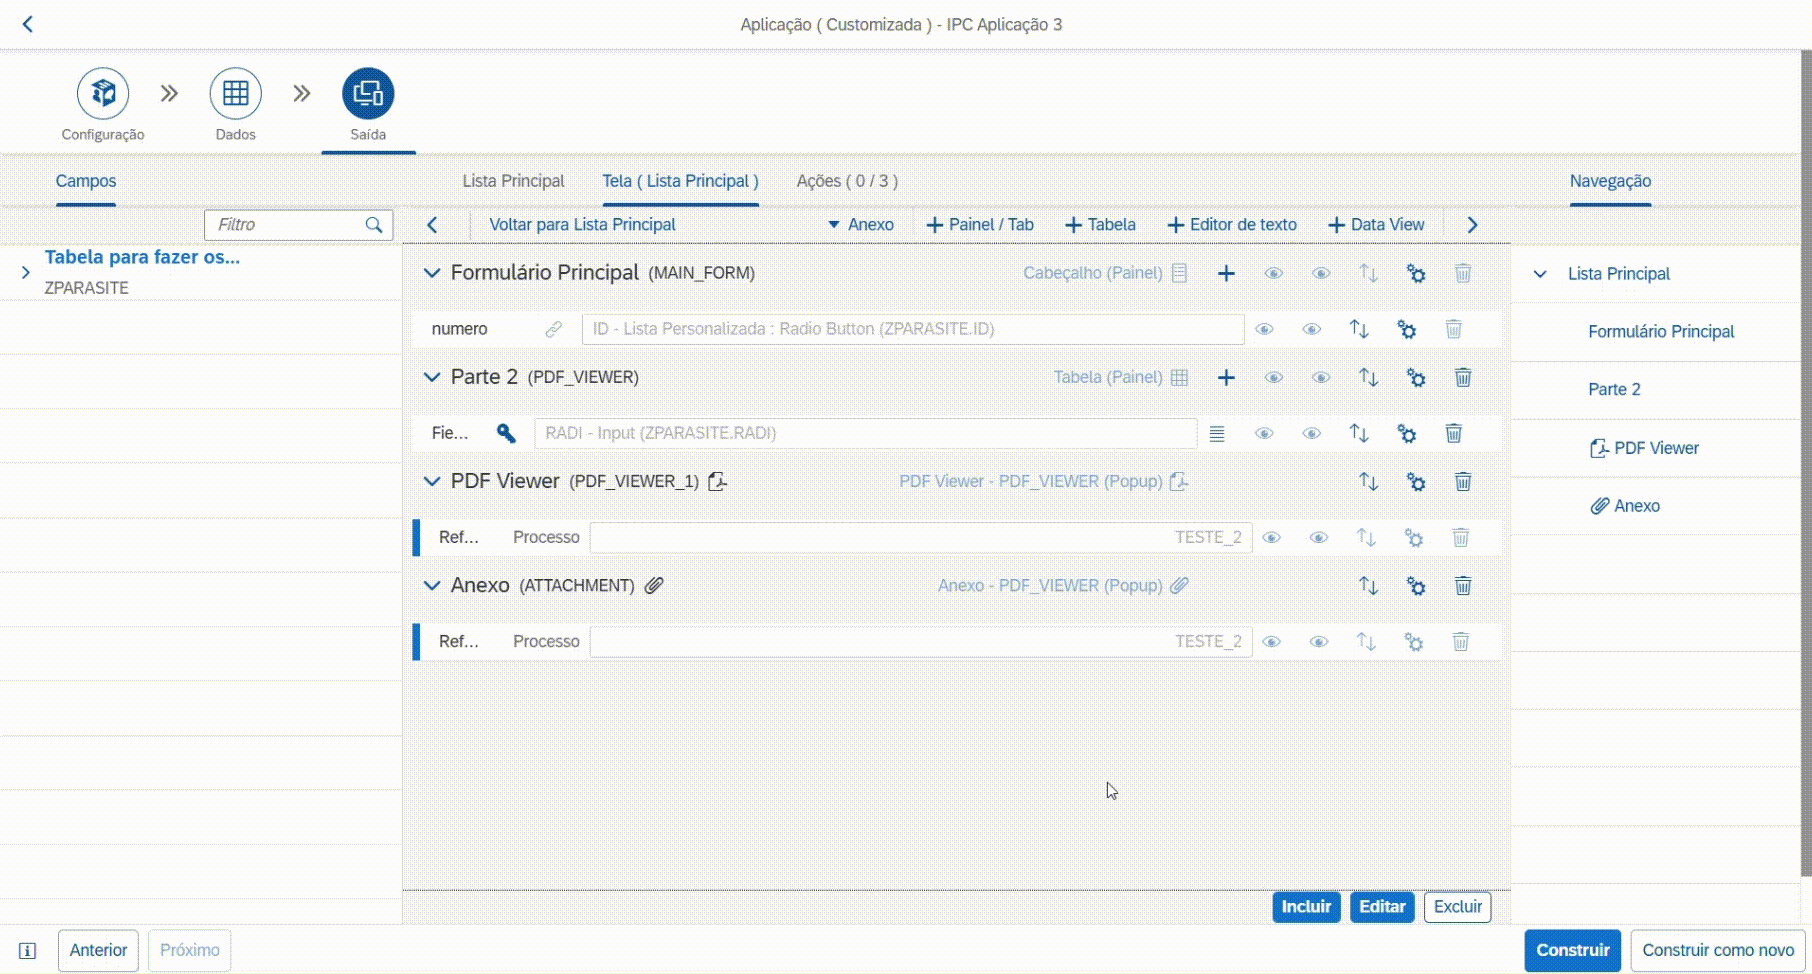Image resolution: width=1812 pixels, height=974 pixels.
Task: Click reorder arrows on PDF Viewer row
Action: click(x=1368, y=481)
